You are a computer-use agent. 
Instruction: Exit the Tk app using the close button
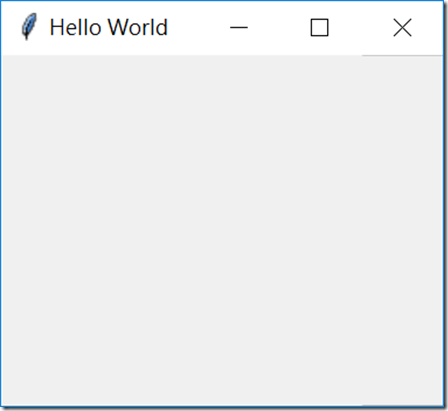coord(402,27)
